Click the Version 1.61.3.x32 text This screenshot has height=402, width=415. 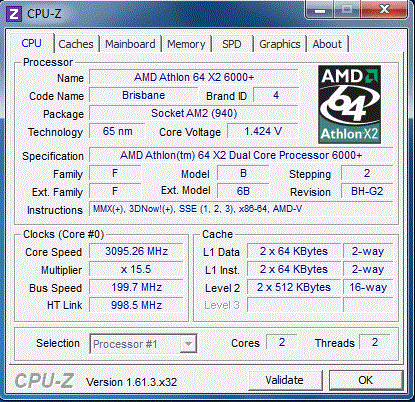pyautogui.click(x=131, y=382)
